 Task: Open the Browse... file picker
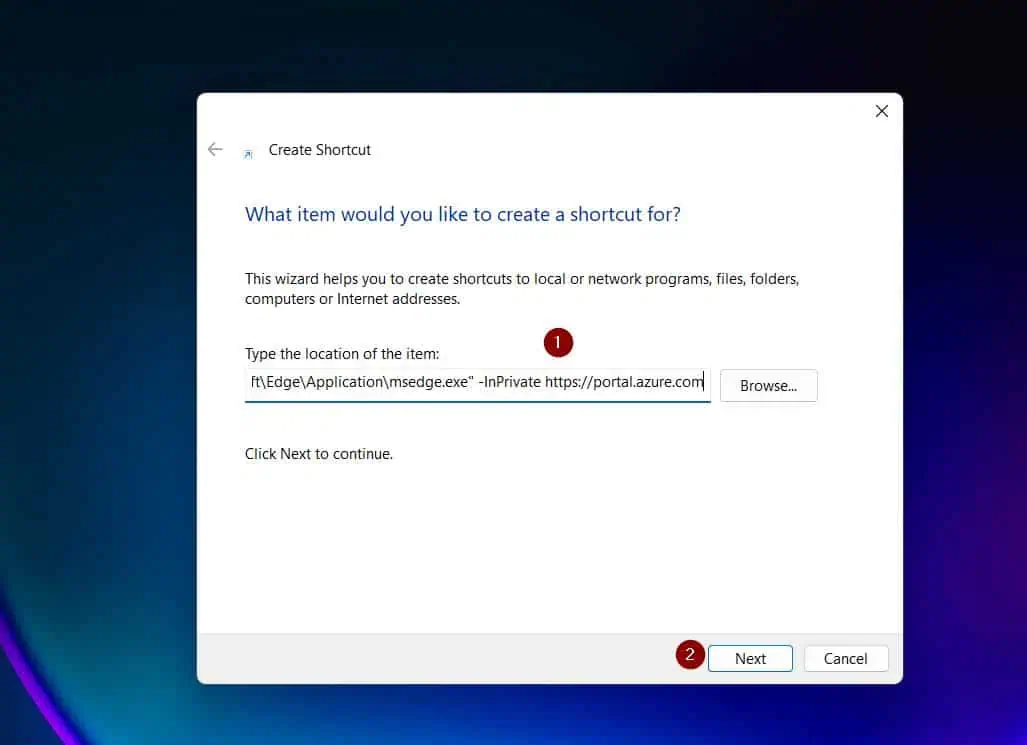pyautogui.click(x=768, y=386)
